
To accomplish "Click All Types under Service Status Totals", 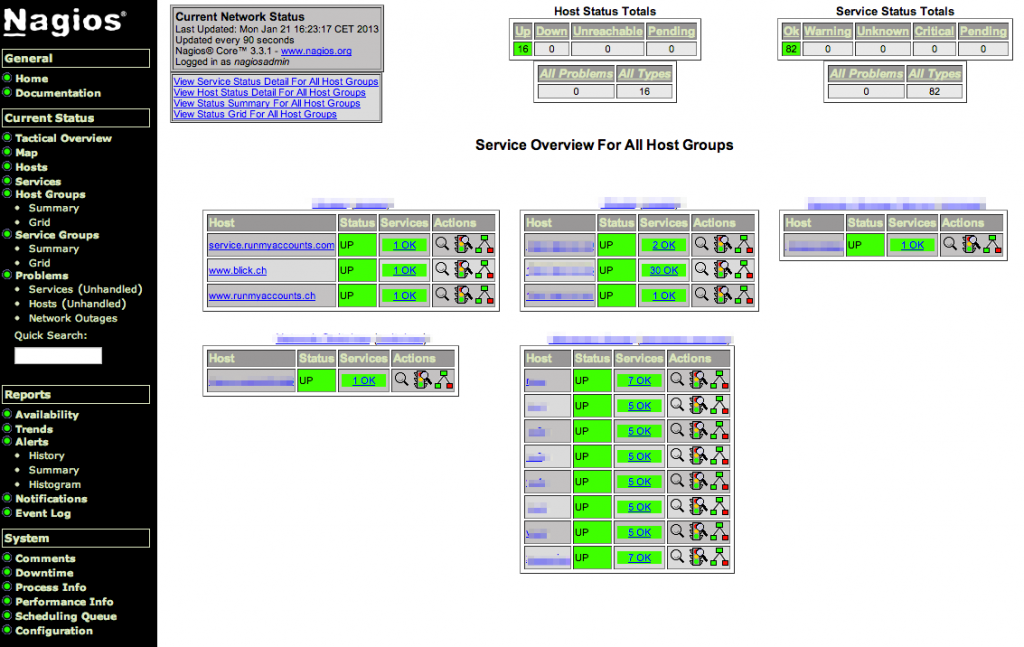I will tap(935, 74).
